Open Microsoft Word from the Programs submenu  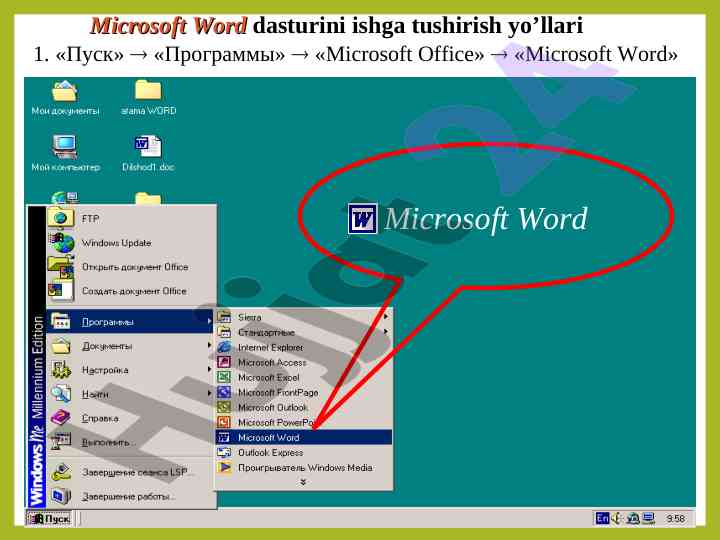[x=268, y=437]
